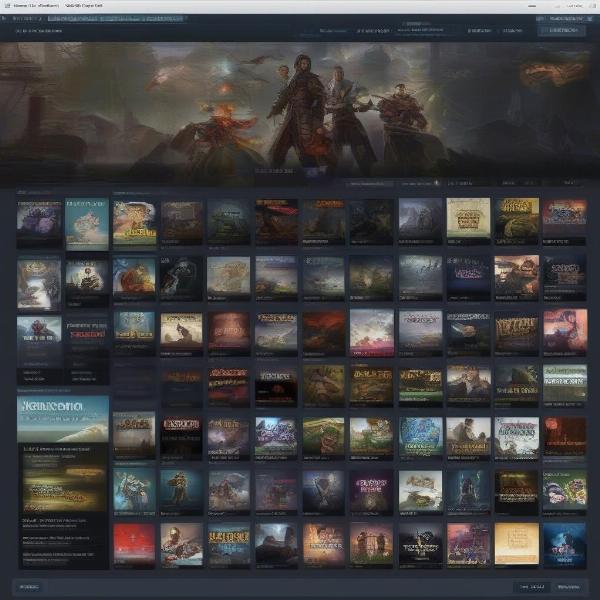600x600 pixels.
Task: Click the outlined button in bottom-right footer
Action: point(532,587)
